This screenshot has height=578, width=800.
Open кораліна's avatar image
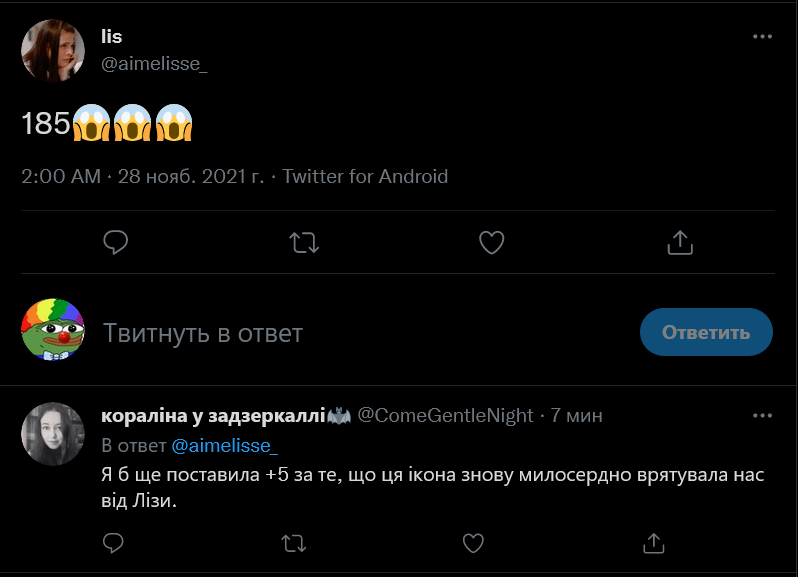pyautogui.click(x=53, y=434)
